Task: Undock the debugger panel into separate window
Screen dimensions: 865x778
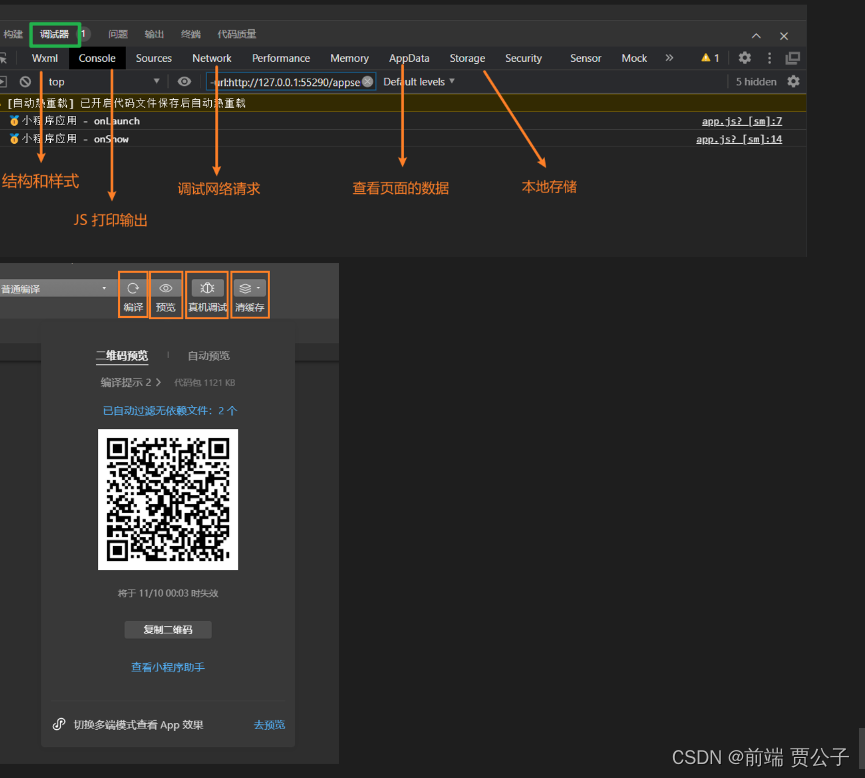Action: 793,58
